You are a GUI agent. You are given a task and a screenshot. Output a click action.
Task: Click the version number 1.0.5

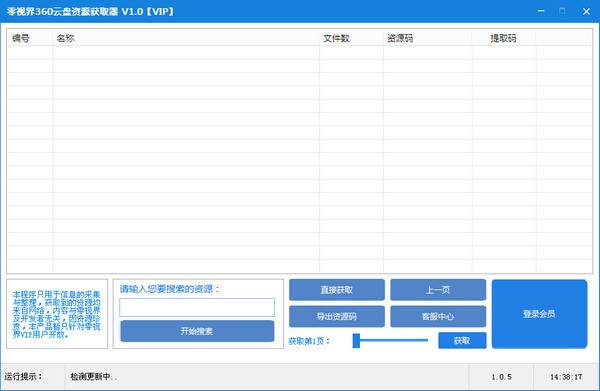(x=501, y=377)
